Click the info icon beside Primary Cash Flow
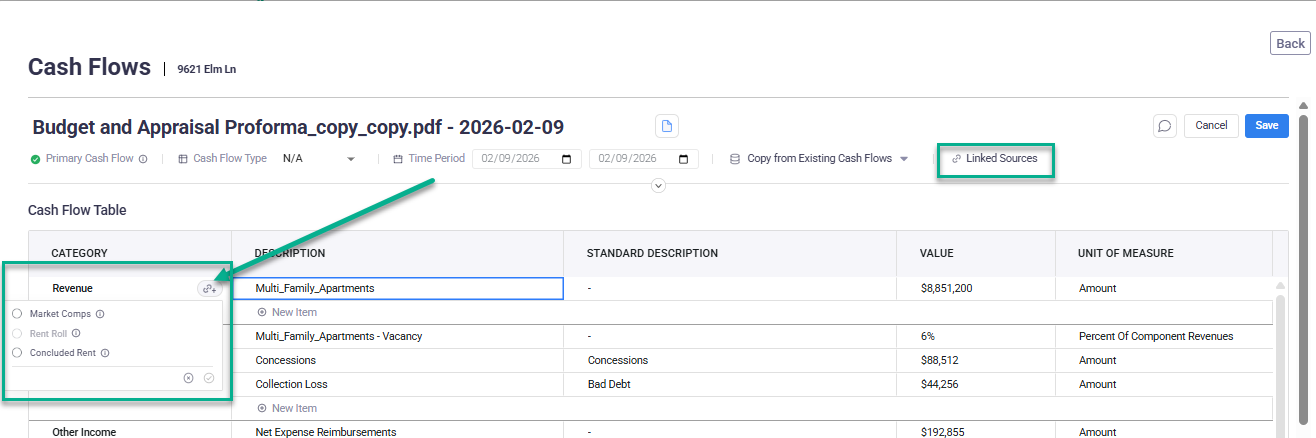Screen dimensions: 1316x438 143,159
